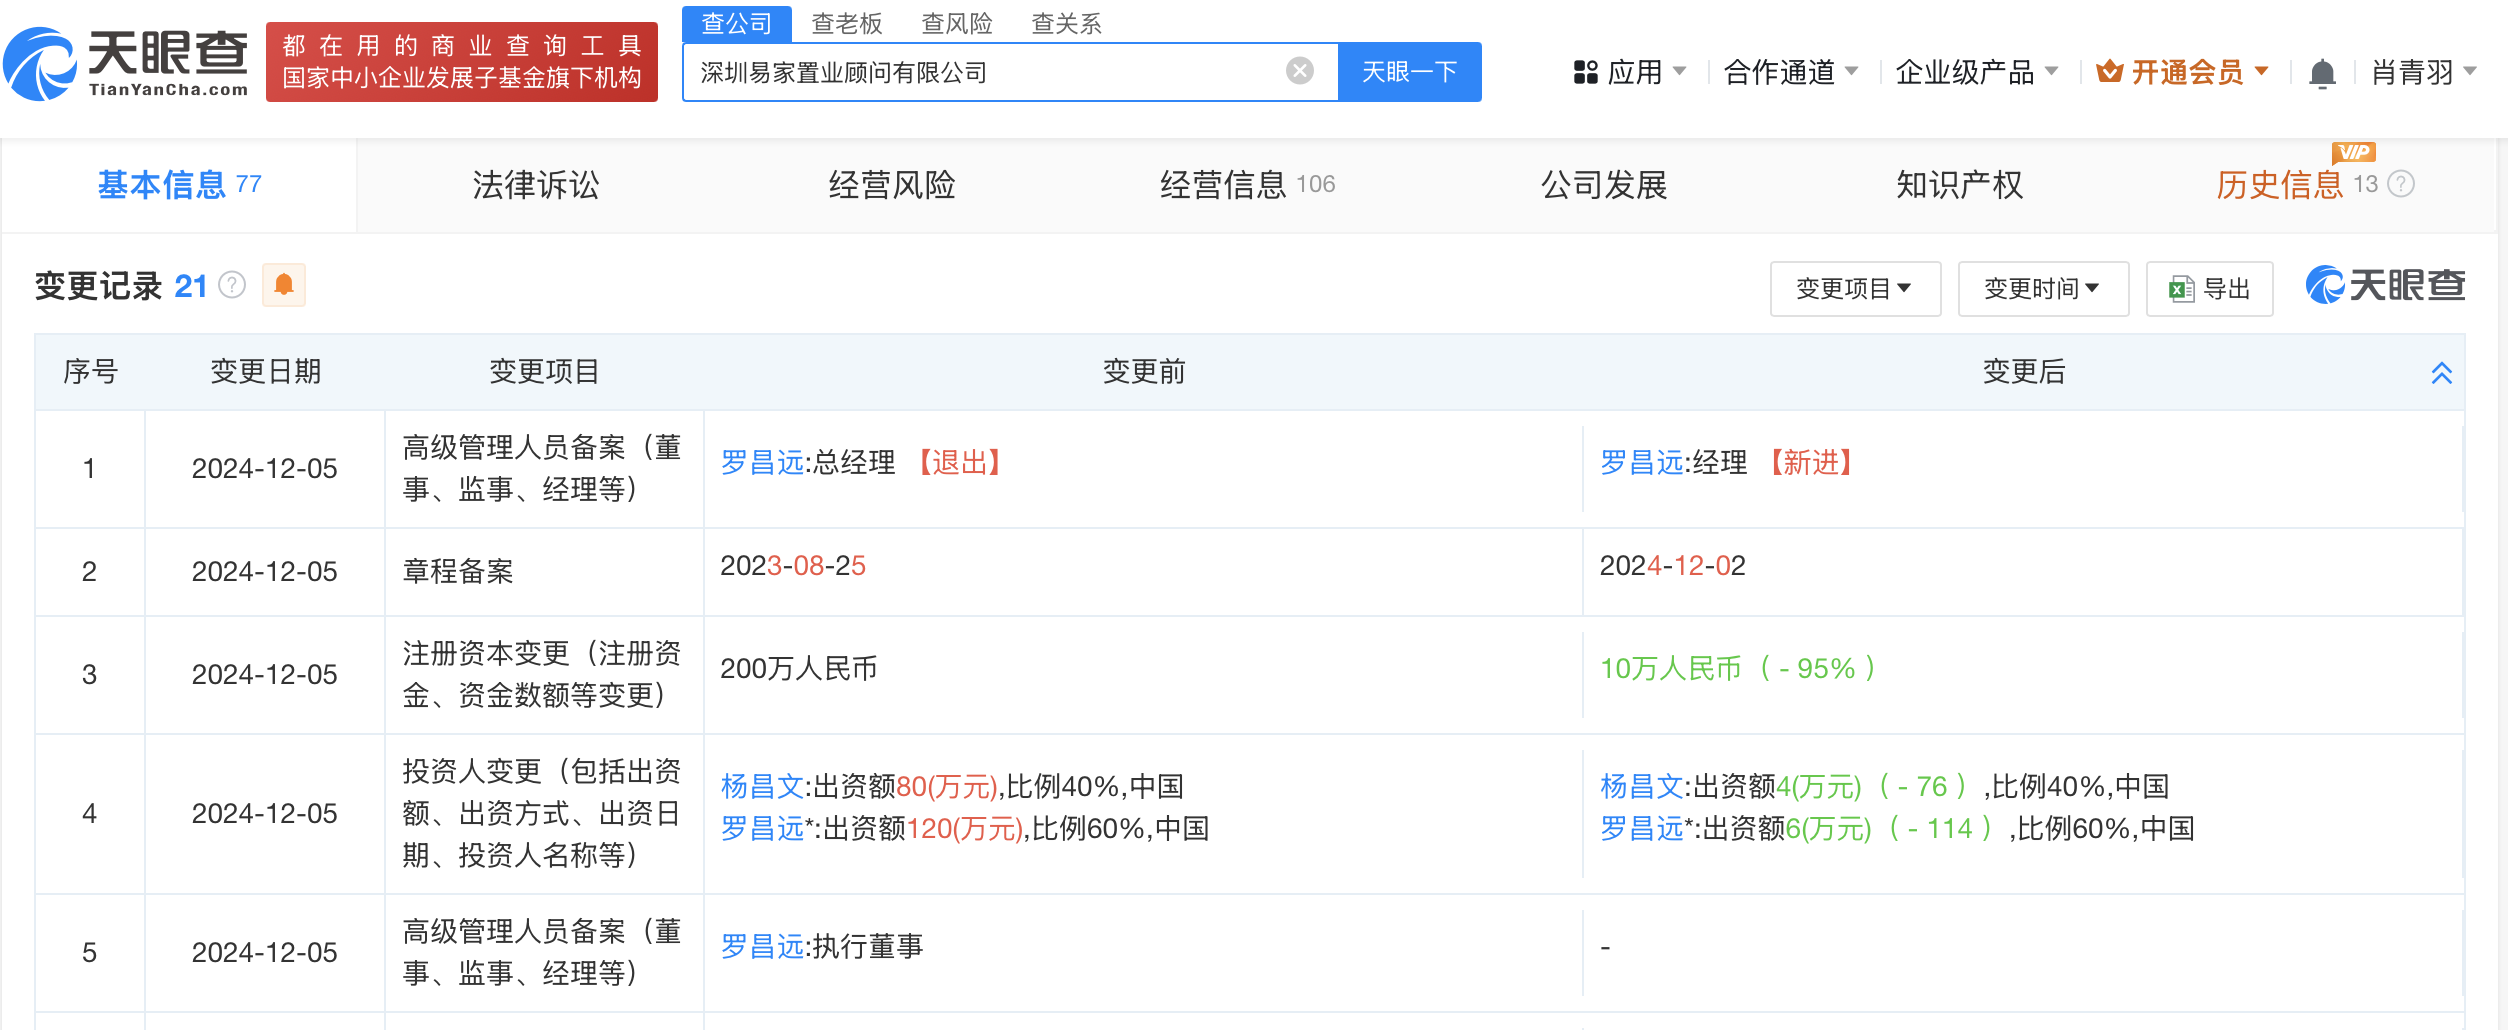Collapse the table with double chevron icon
This screenshot has width=2508, height=1030.
pos(2442,373)
